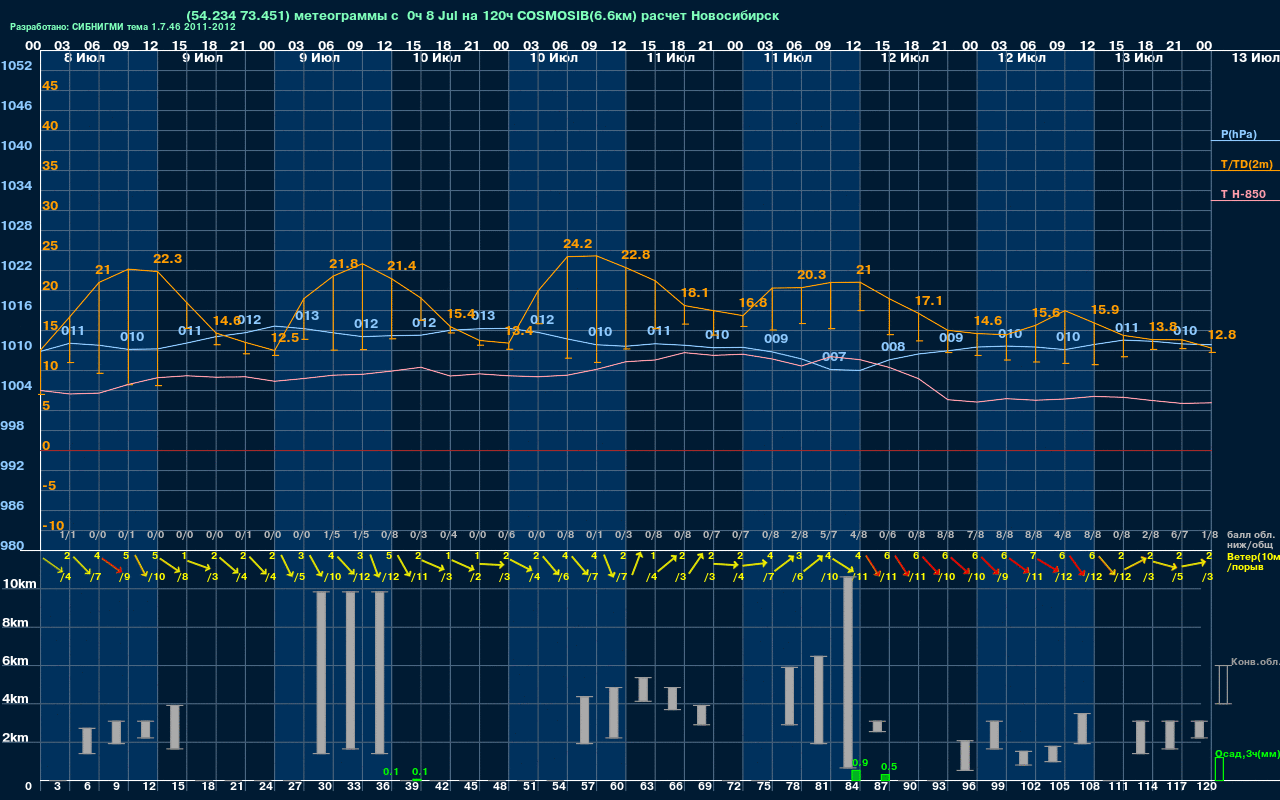Click the 0.5 precipitation amount label
The width and height of the screenshot is (1280, 800).
point(889,767)
